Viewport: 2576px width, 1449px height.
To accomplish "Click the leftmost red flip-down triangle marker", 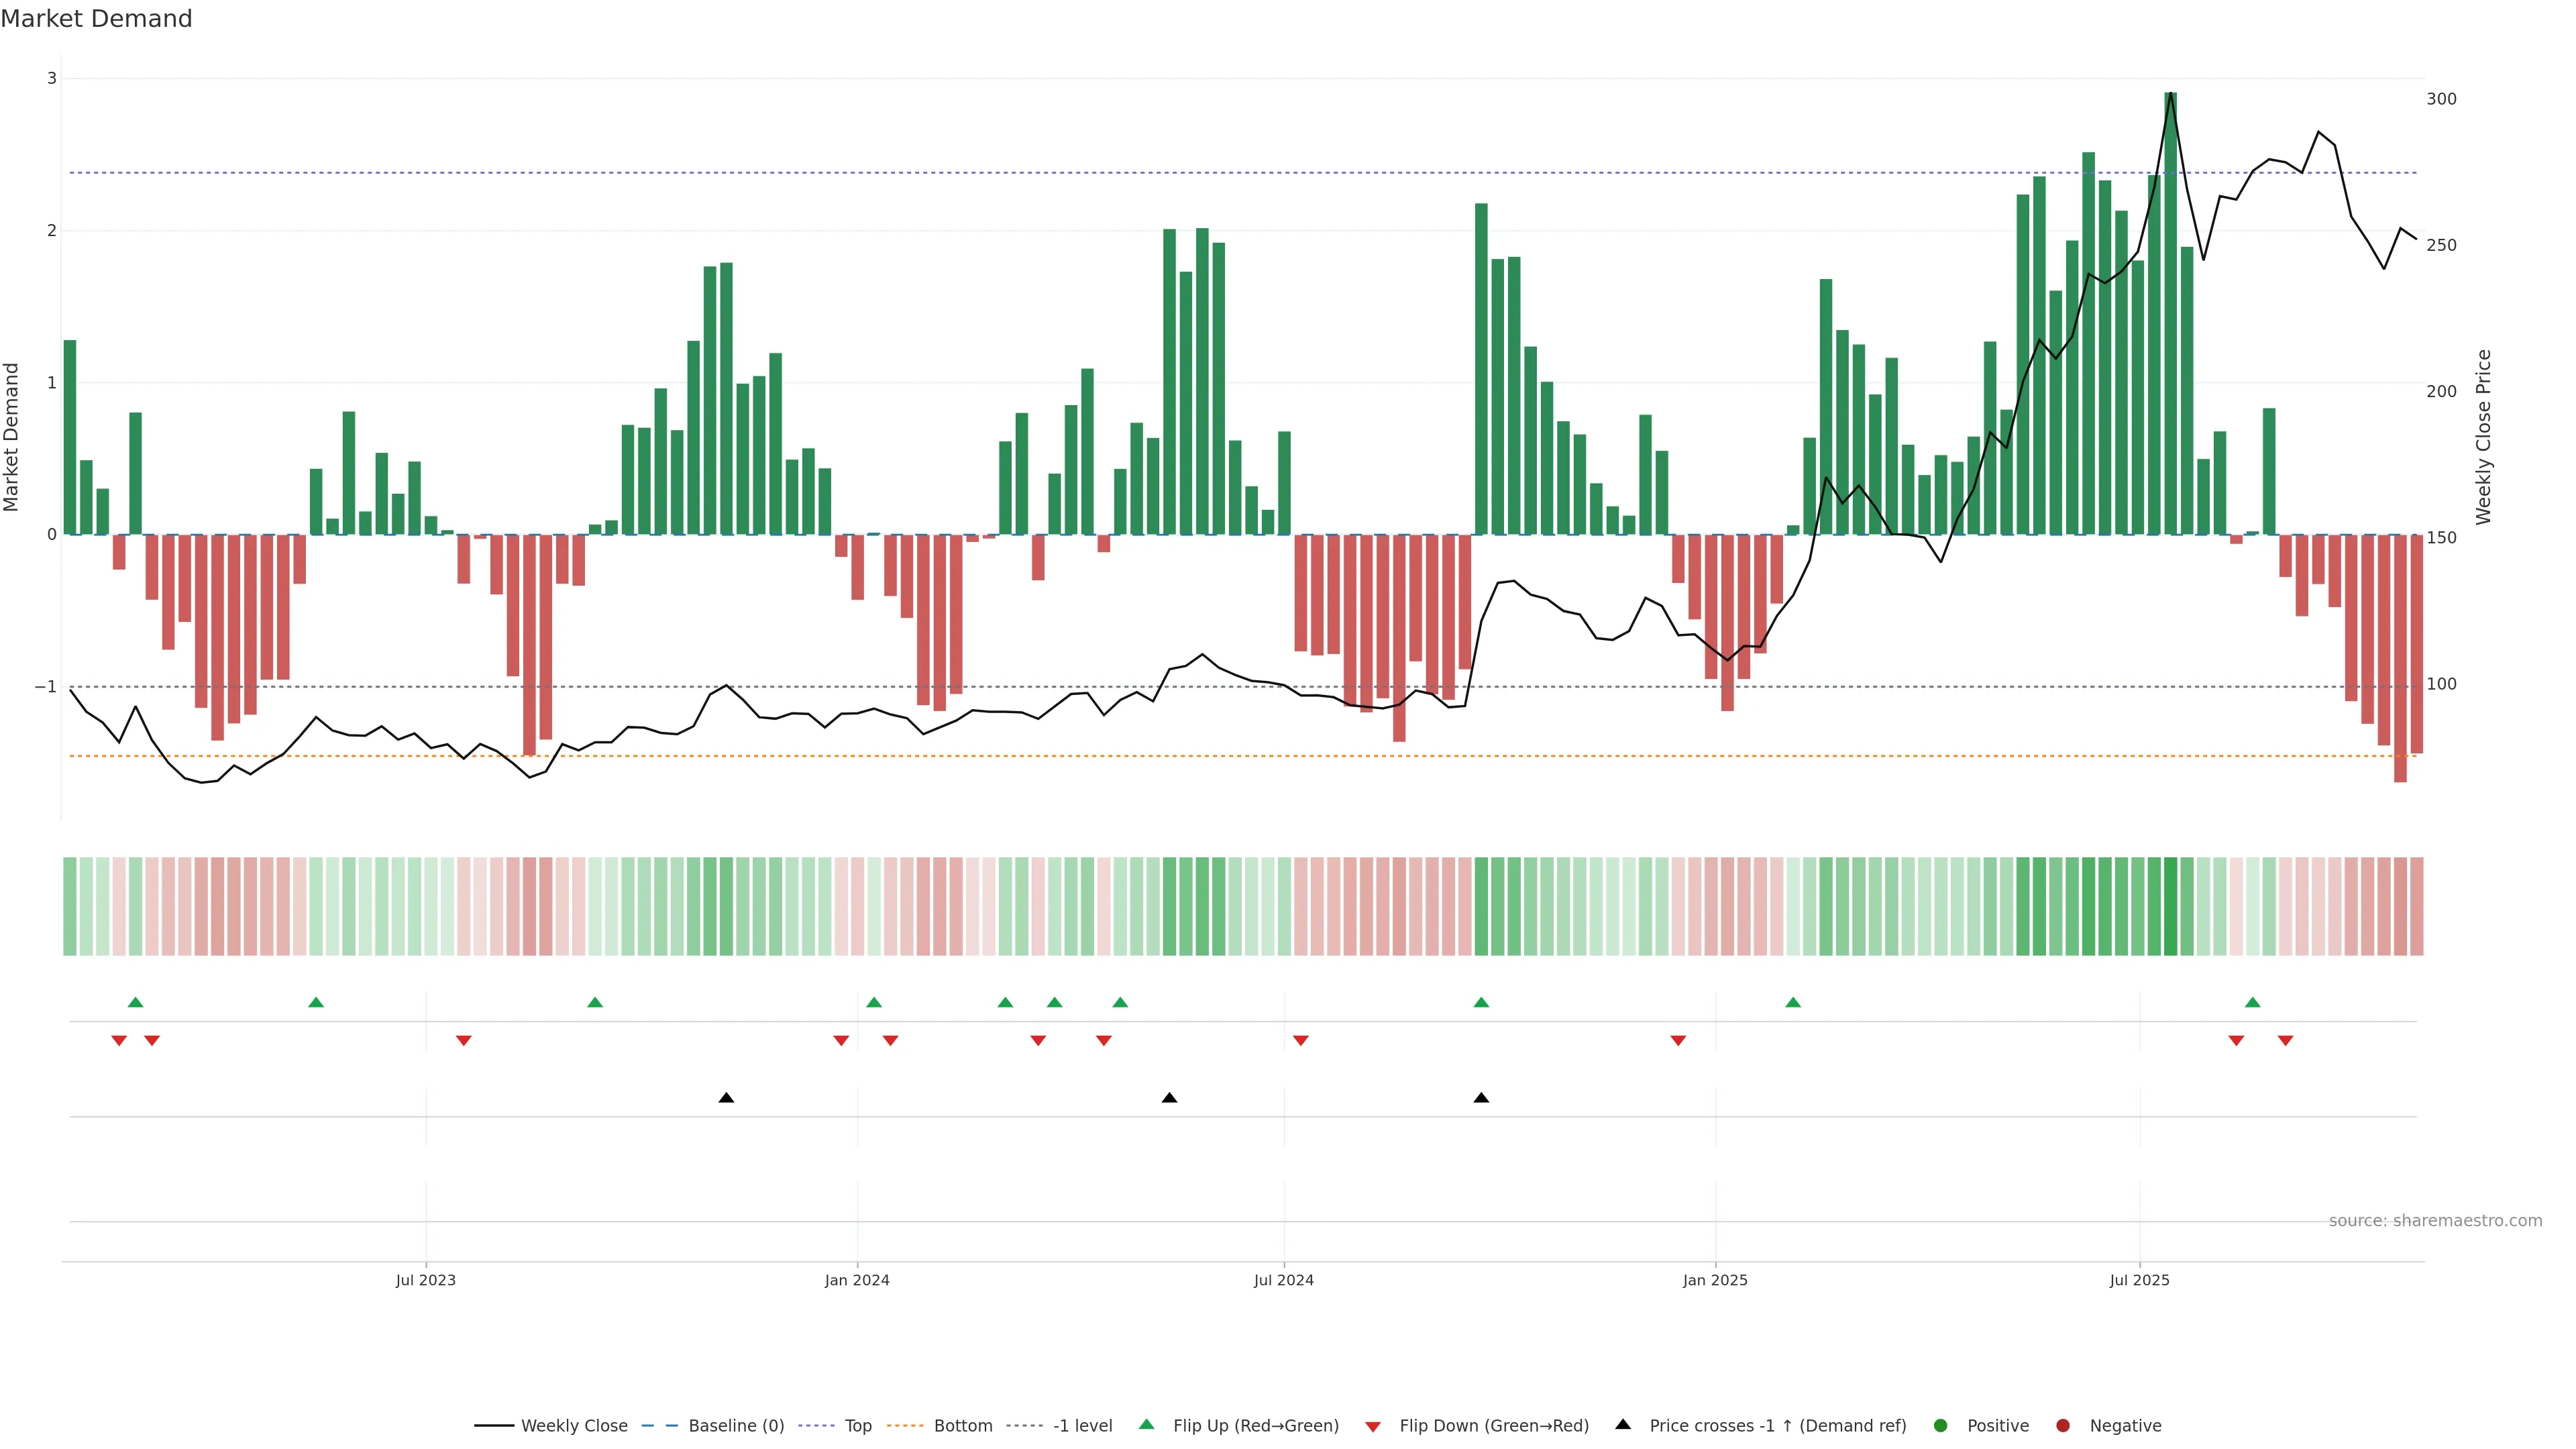I will click(x=119, y=1041).
